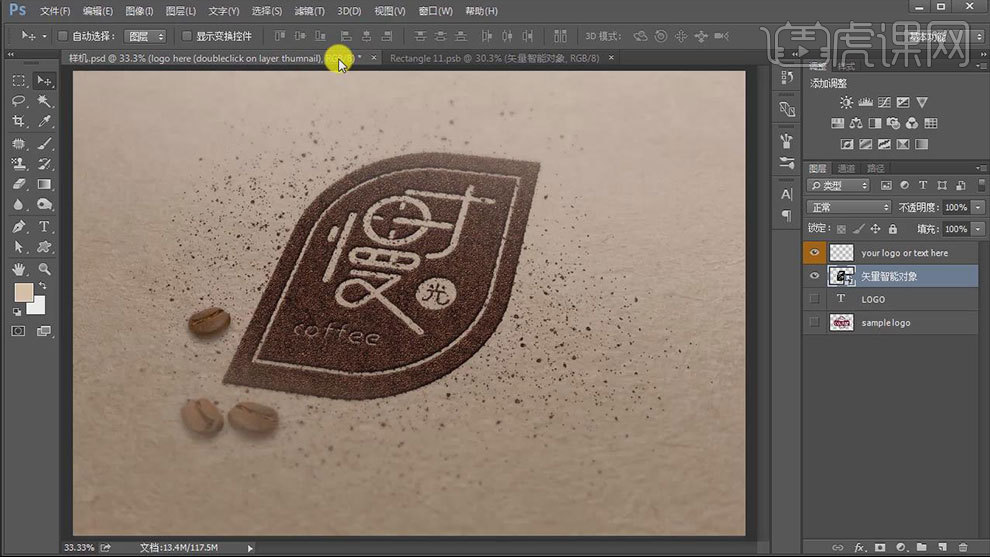Select the Blur tool
Image resolution: width=990 pixels, height=557 pixels.
coord(18,205)
